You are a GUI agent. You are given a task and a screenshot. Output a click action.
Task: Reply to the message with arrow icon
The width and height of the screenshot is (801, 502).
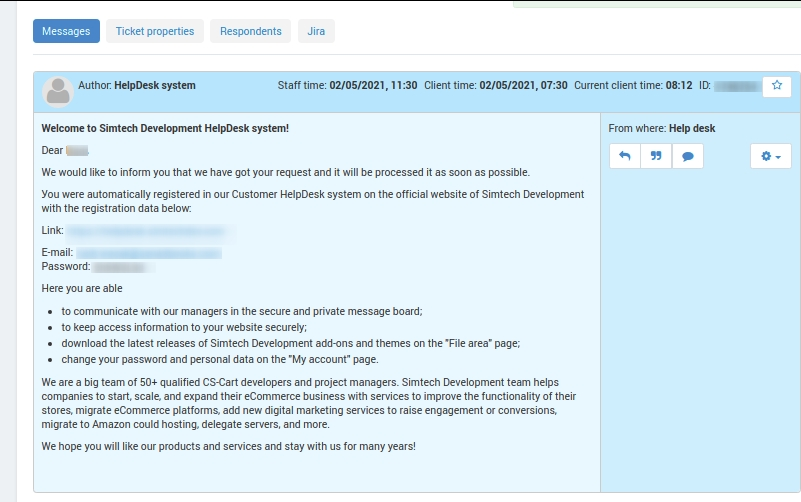(624, 156)
